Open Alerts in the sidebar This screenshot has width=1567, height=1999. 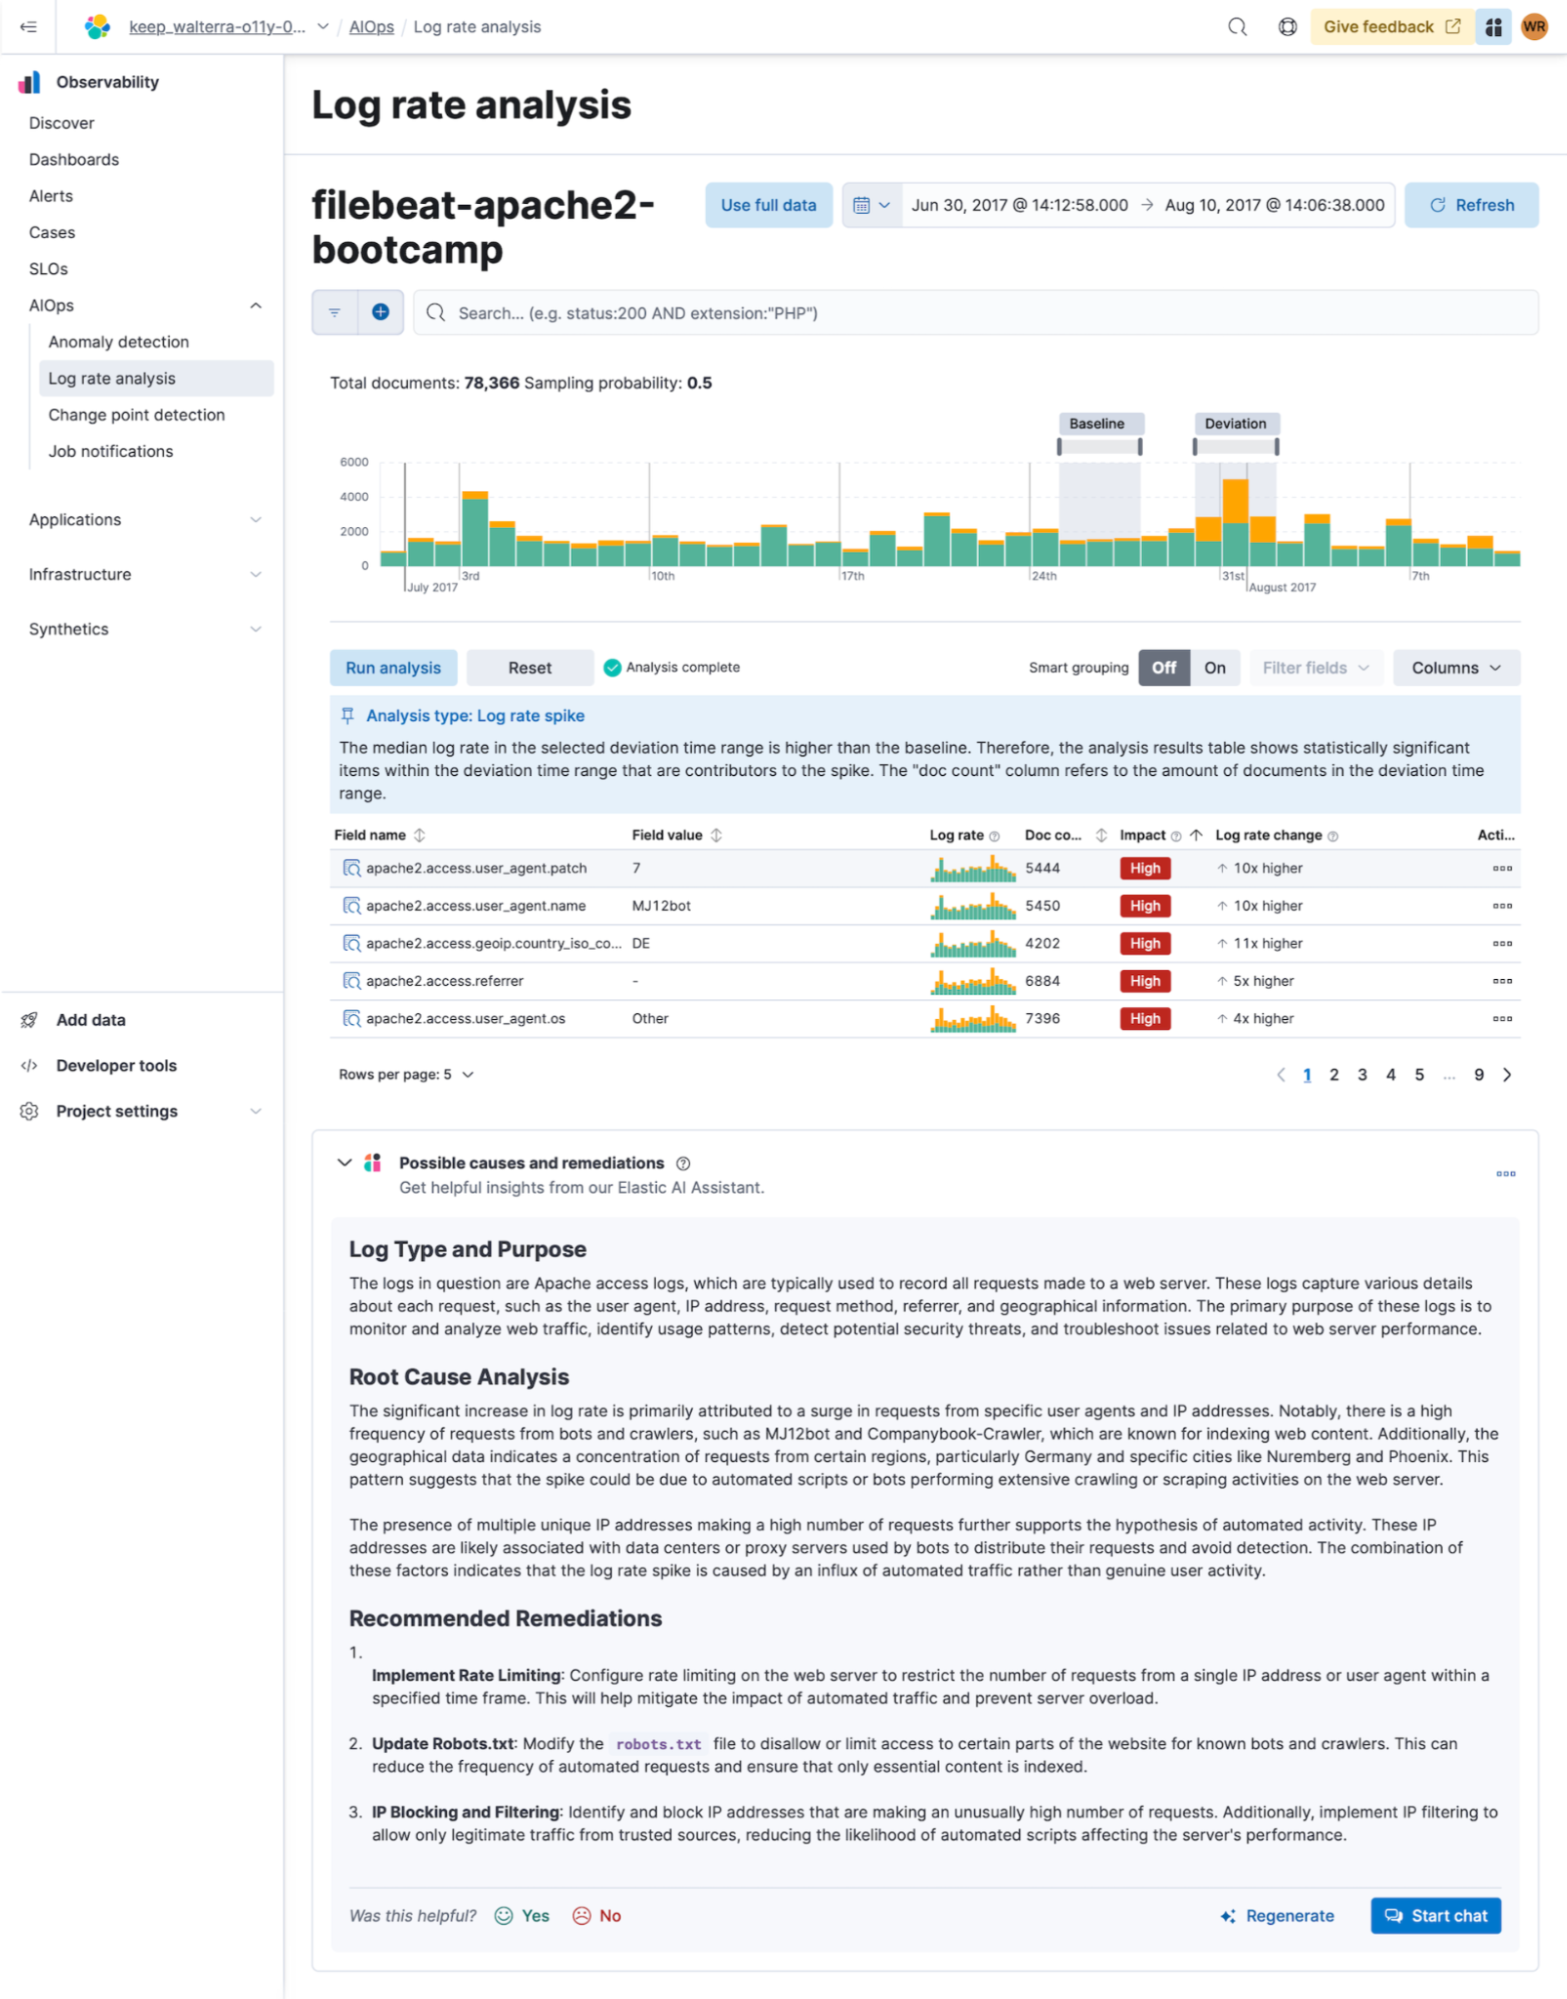pyautogui.click(x=51, y=196)
